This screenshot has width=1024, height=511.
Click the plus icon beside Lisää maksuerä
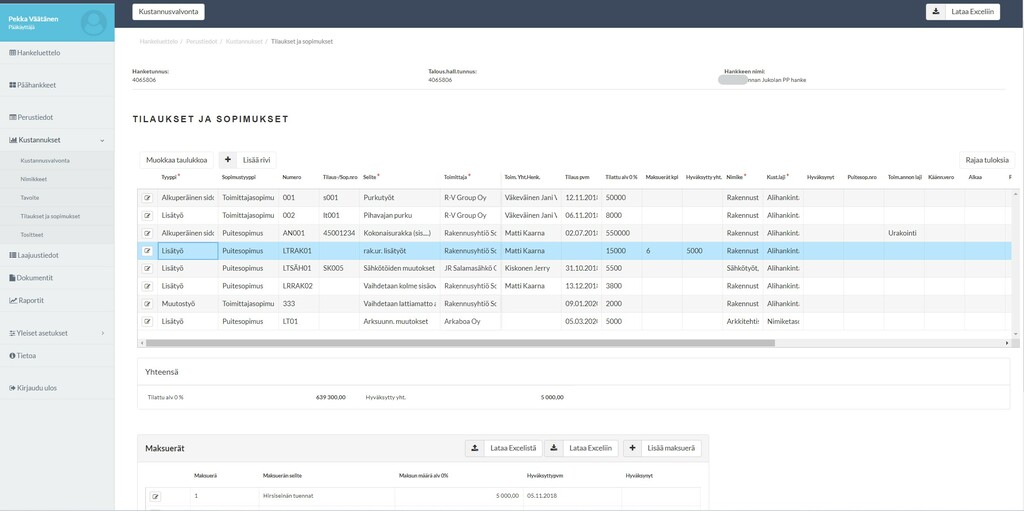click(633, 448)
